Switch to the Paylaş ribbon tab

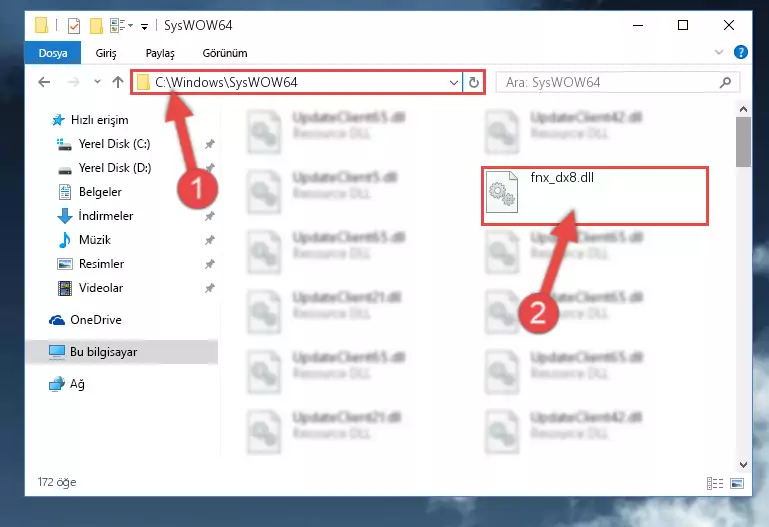tap(160, 53)
